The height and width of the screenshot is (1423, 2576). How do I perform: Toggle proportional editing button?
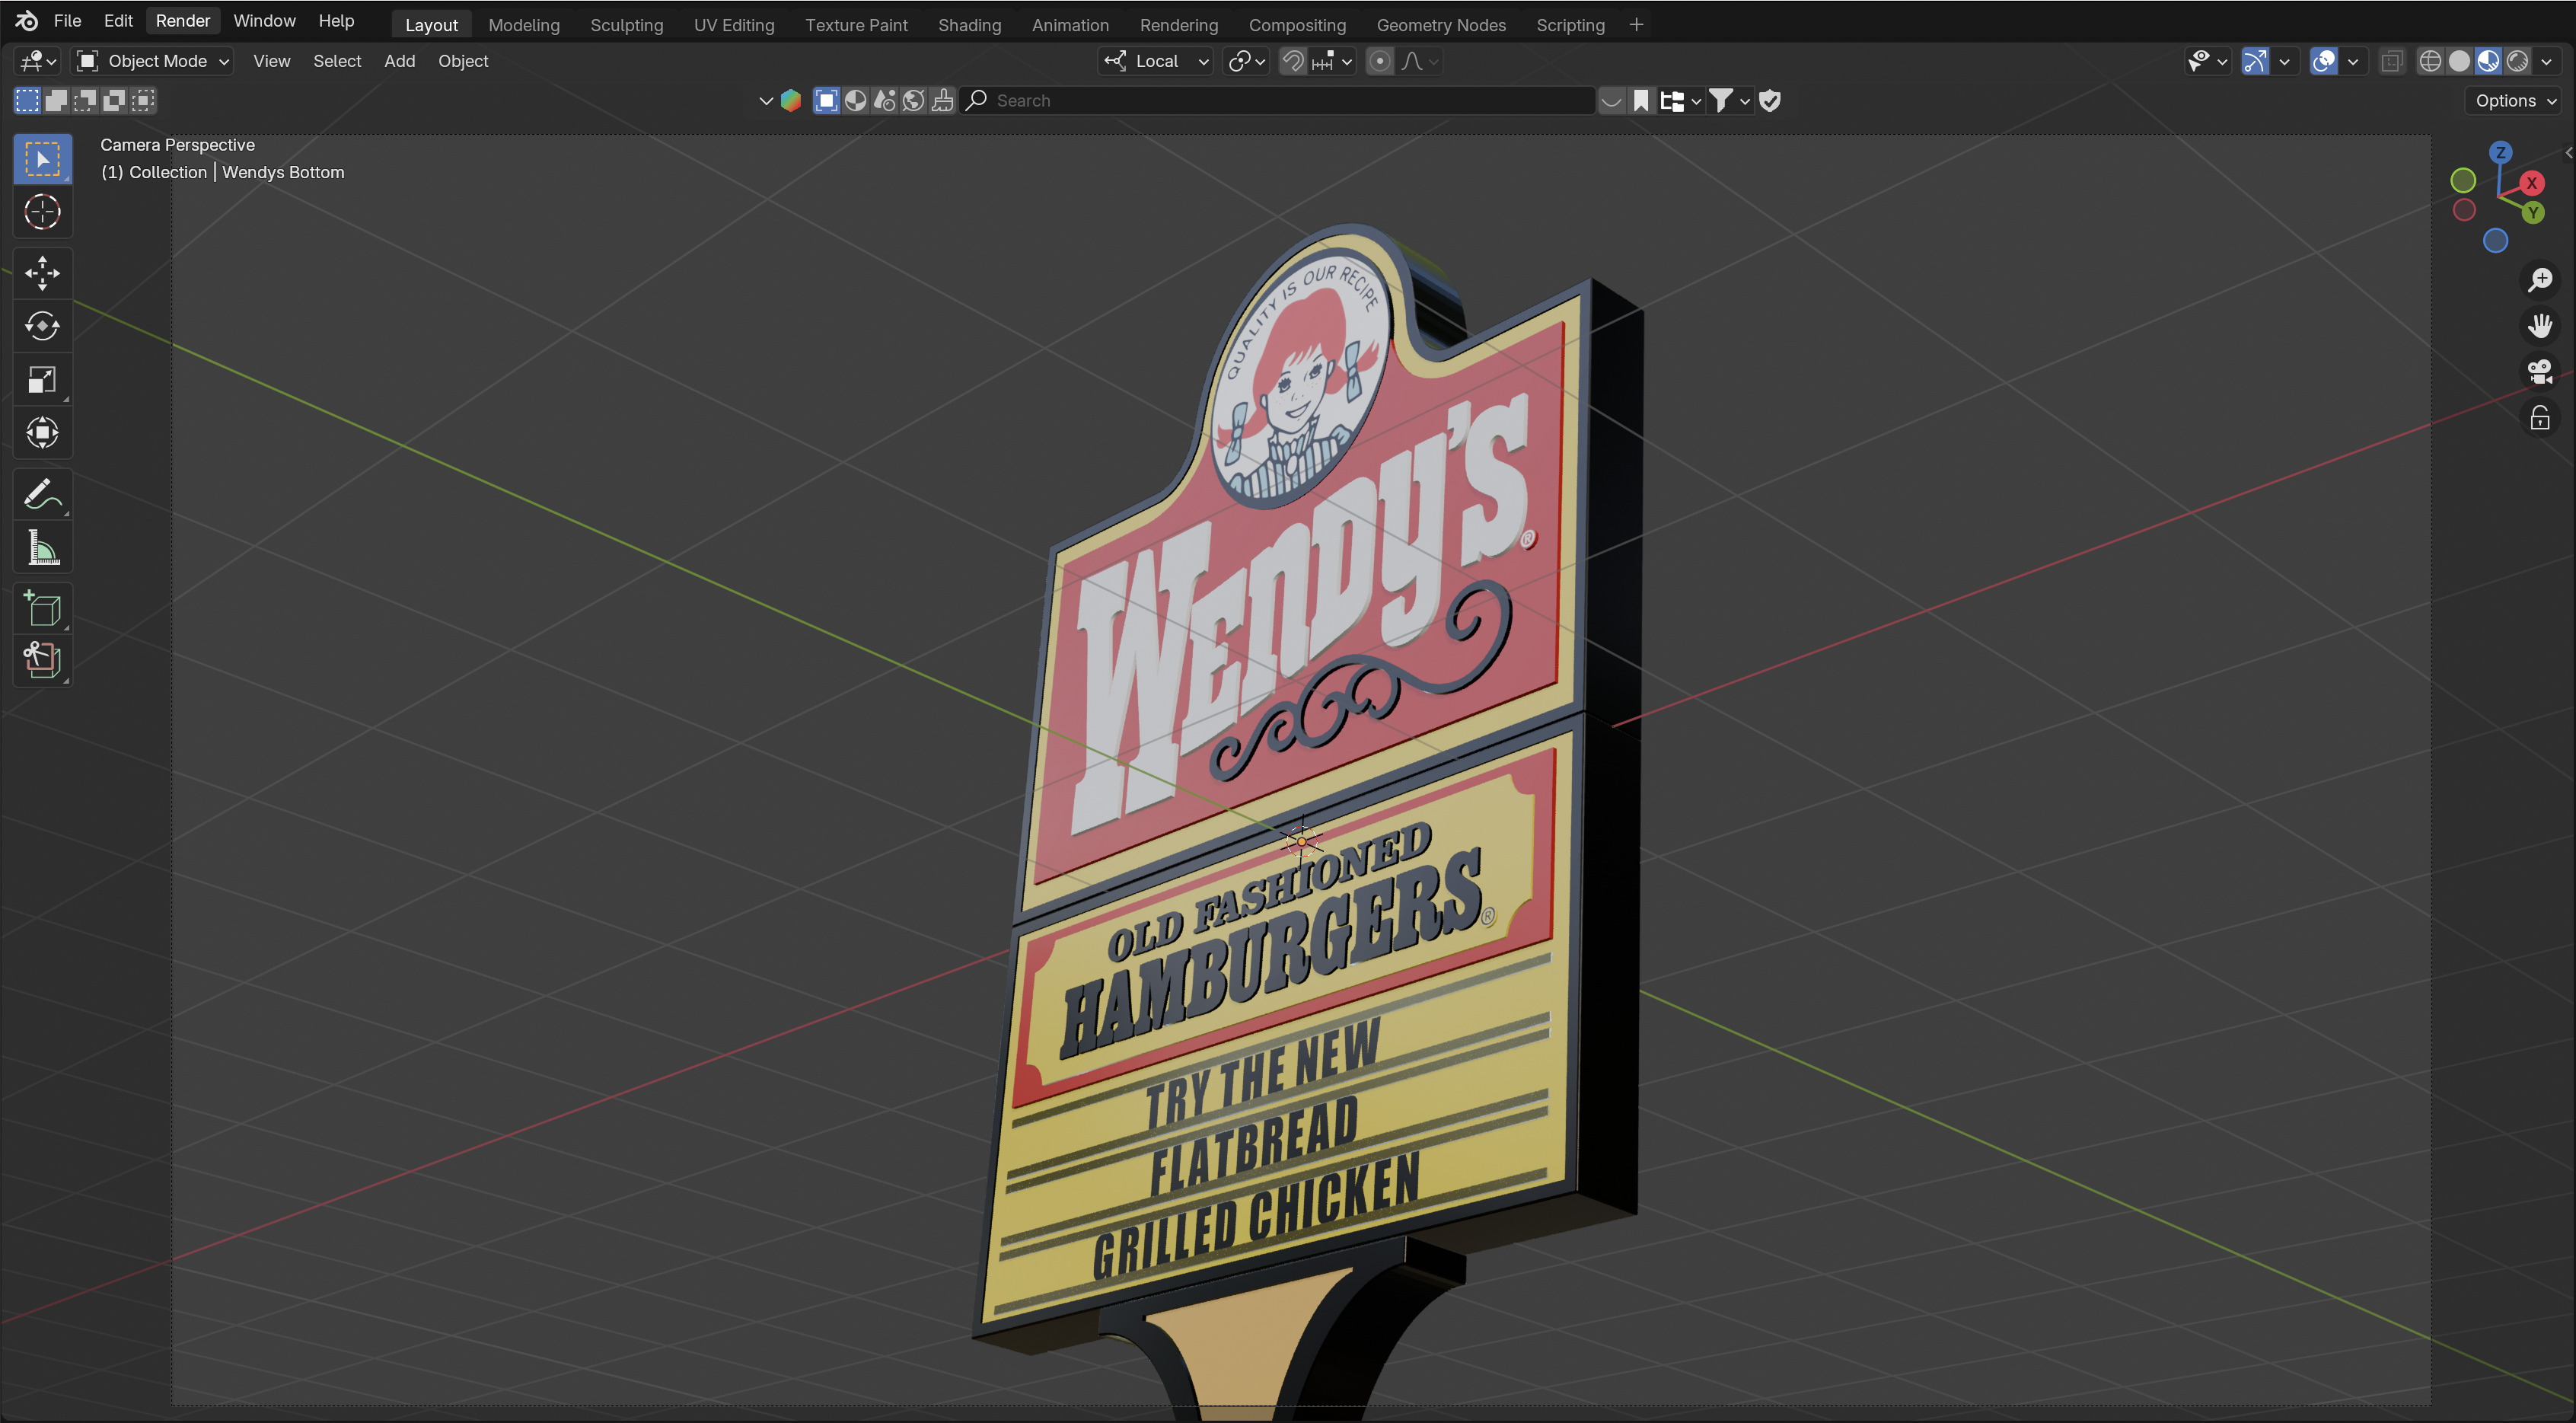[x=1380, y=61]
